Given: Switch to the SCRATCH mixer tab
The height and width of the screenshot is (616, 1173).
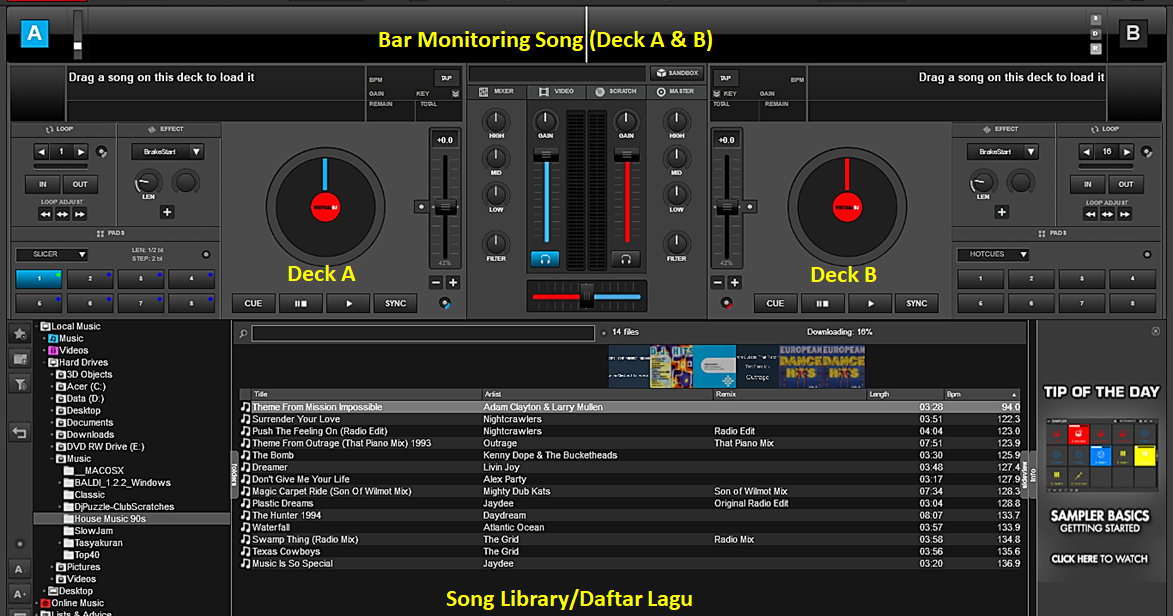Looking at the screenshot, I should (x=621, y=91).
